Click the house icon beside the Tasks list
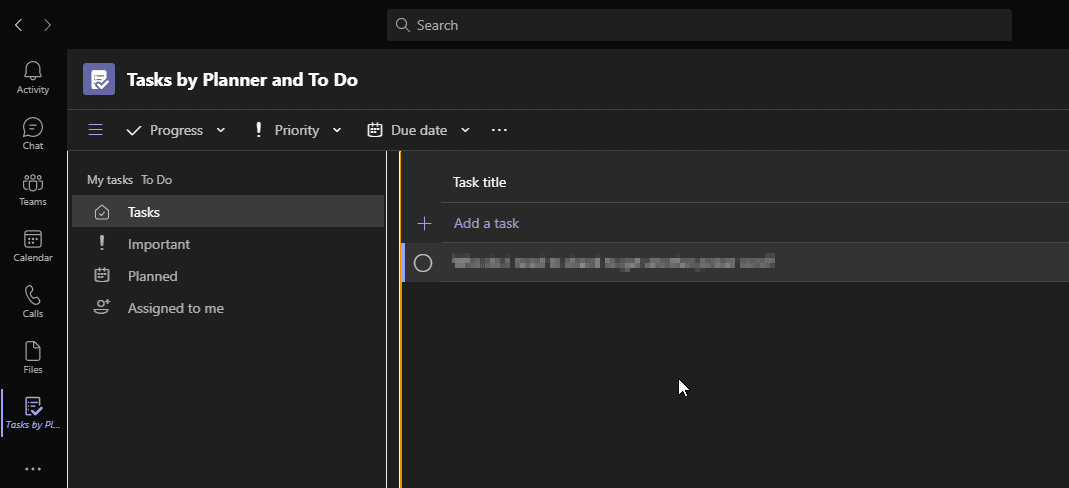 tap(102, 213)
